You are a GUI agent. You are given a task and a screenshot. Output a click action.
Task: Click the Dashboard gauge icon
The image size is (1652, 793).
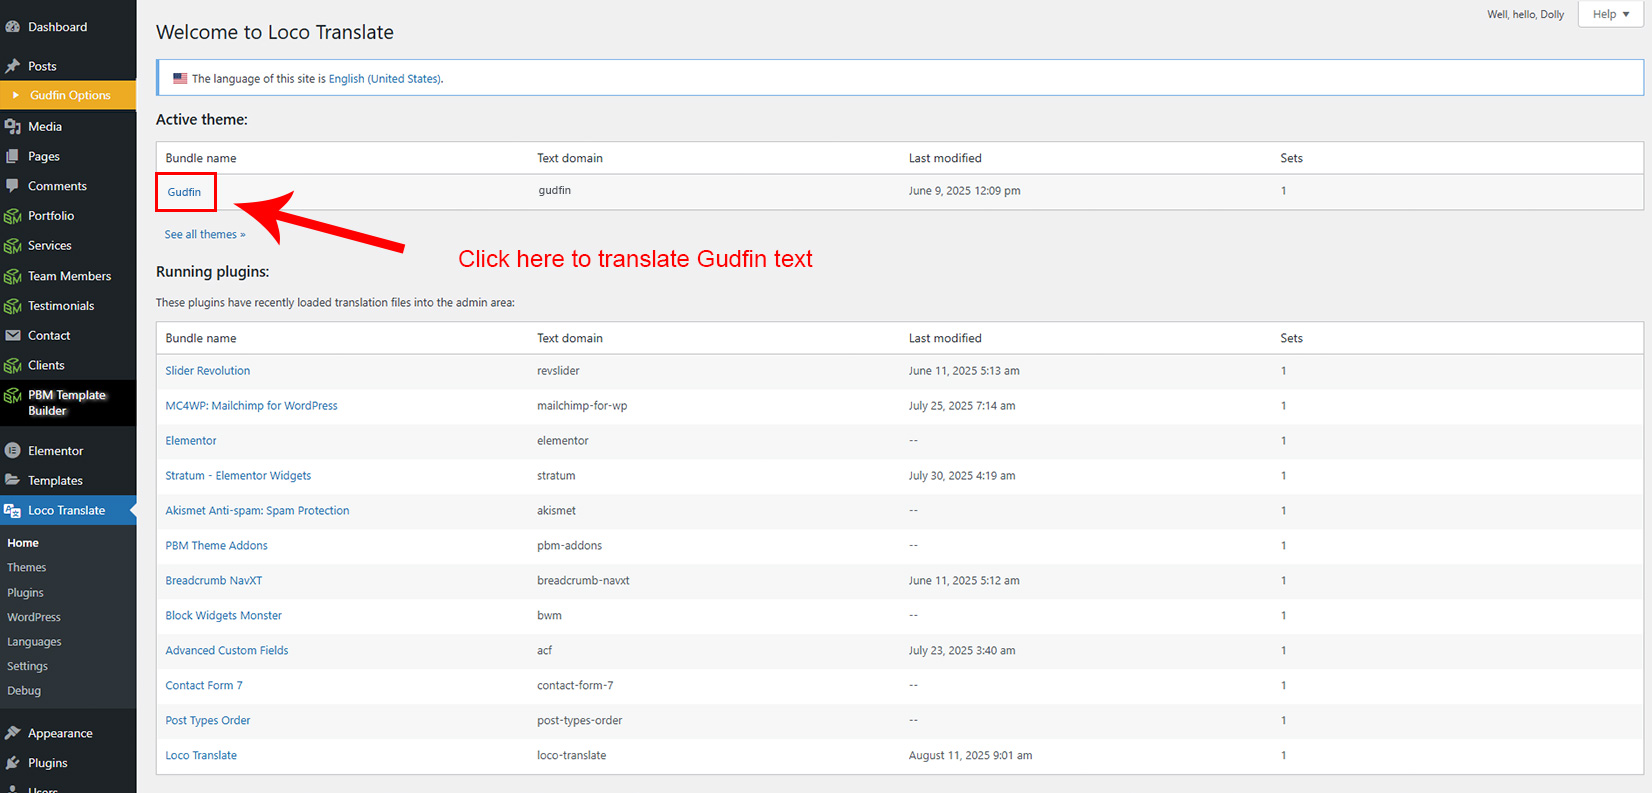click(13, 27)
